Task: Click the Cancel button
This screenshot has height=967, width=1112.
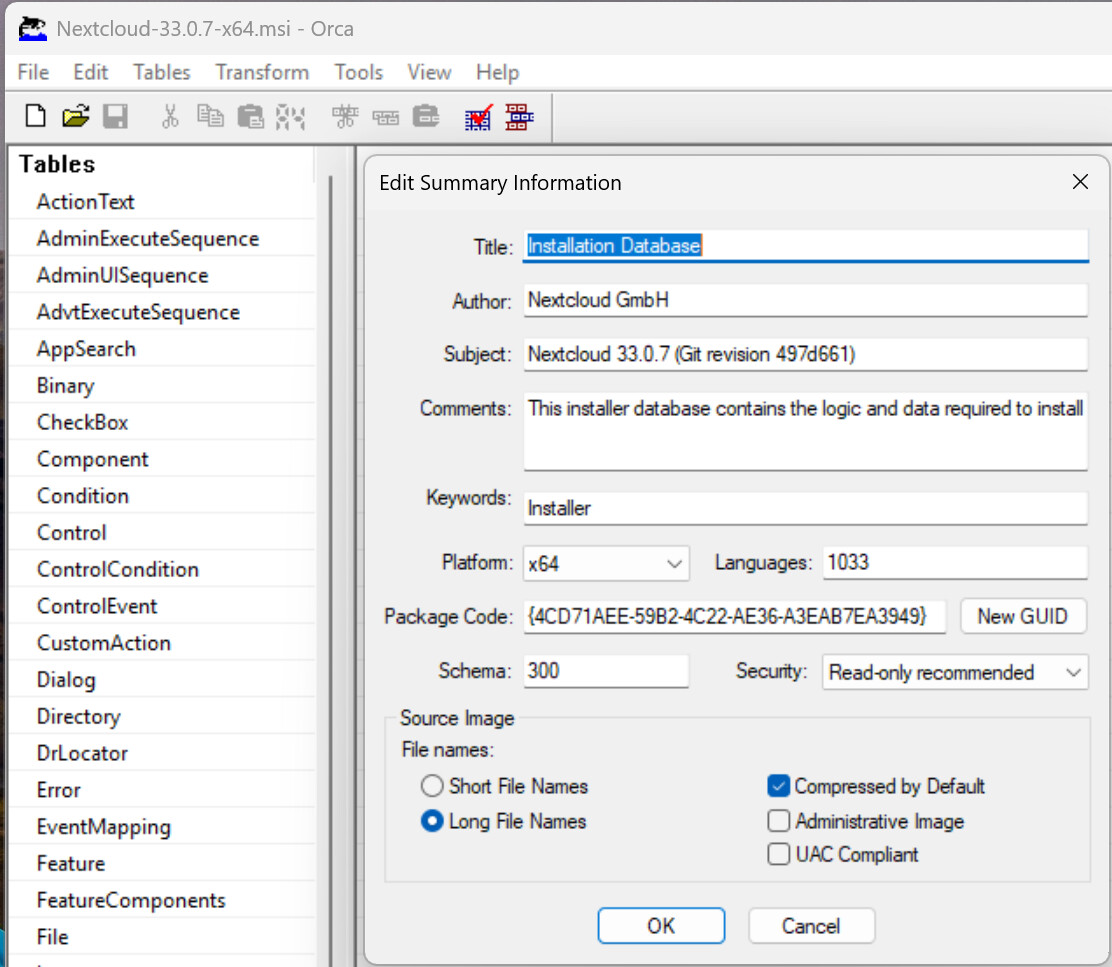Action: [811, 925]
